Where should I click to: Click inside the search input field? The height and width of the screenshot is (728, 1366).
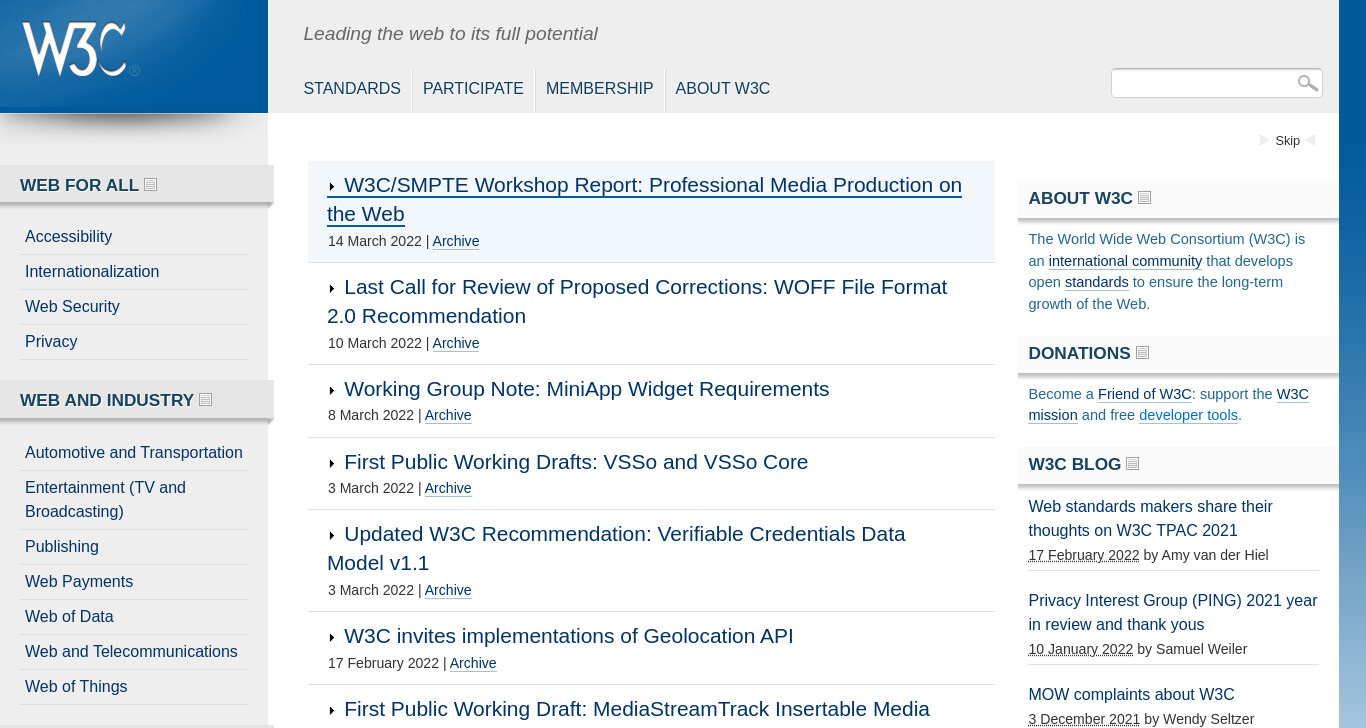click(1203, 83)
